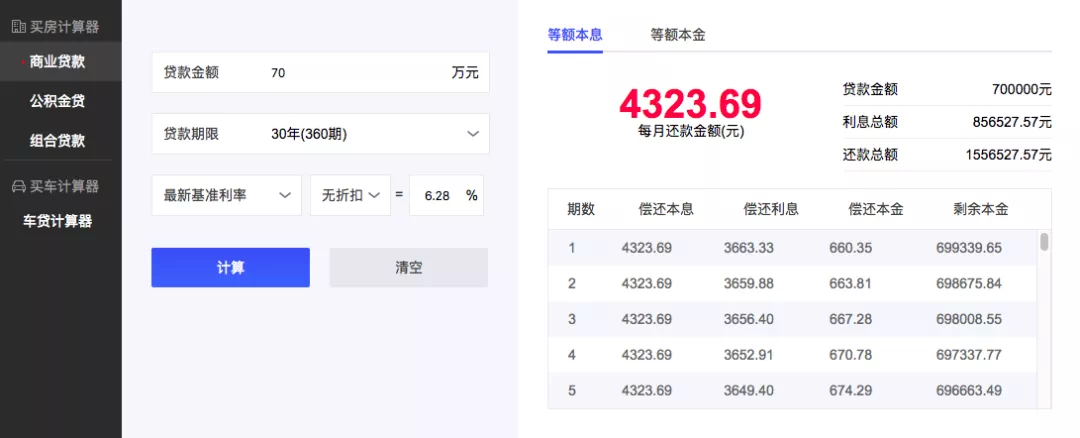Image resolution: width=1080 pixels, height=438 pixels.
Task: Open 组合贷款 in the sidebar
Action: coord(57,140)
